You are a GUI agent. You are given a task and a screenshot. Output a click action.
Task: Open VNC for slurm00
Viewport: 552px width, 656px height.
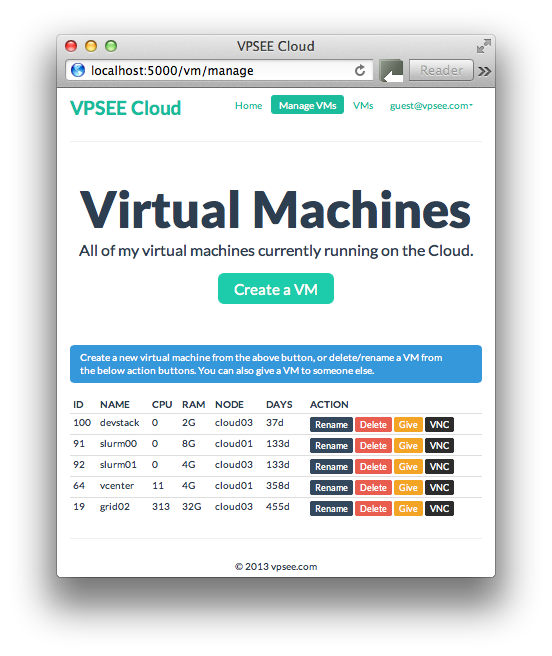tap(439, 446)
